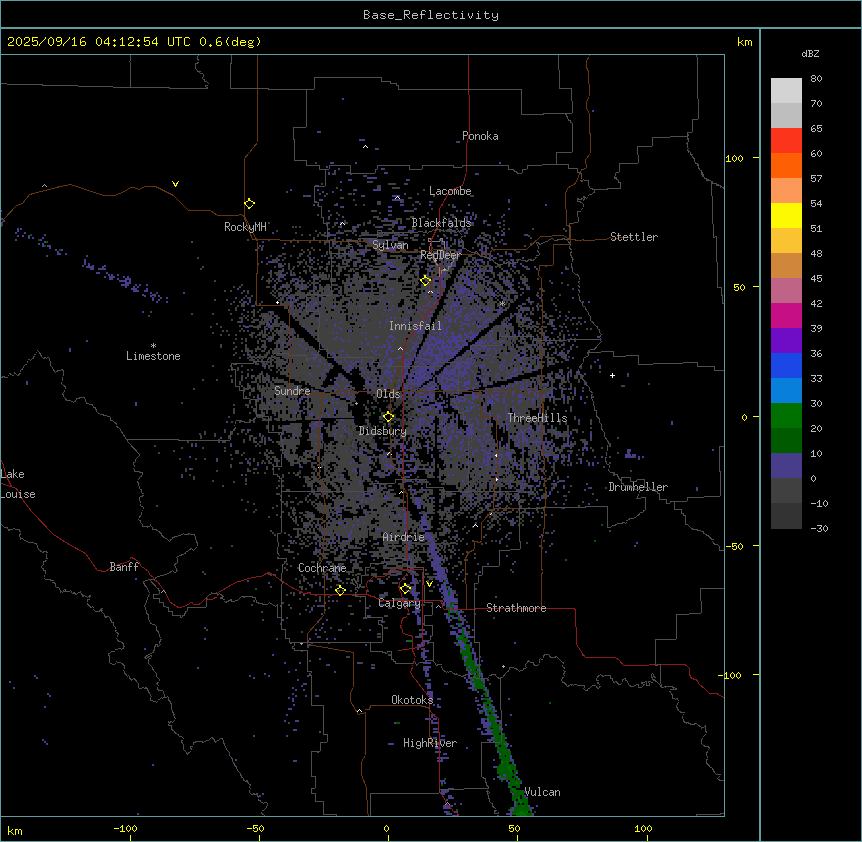Viewport: 862px width, 842px height.
Task: Select the red 65 dBZ legend color
Action: click(786, 140)
